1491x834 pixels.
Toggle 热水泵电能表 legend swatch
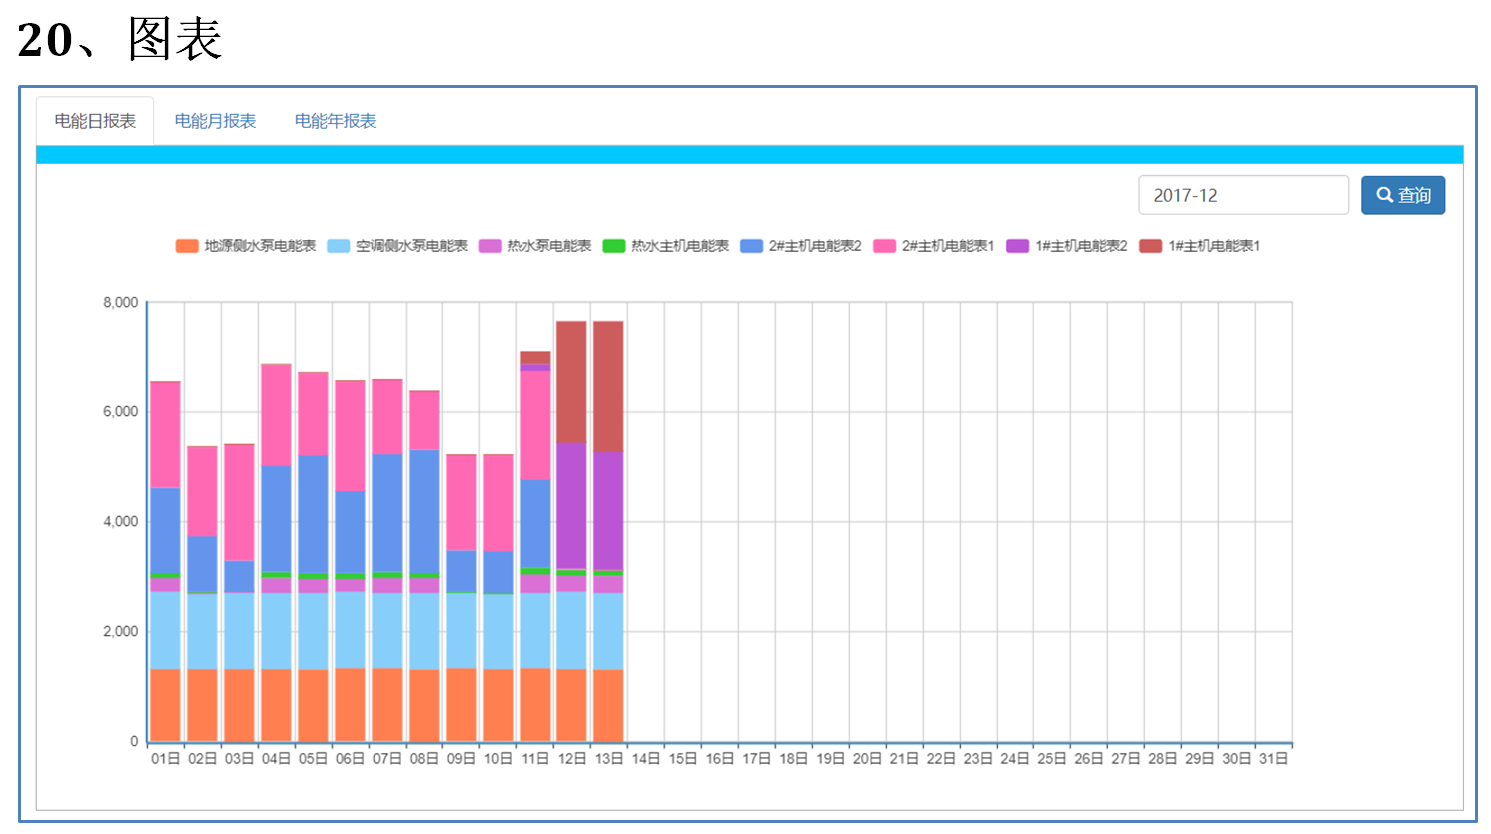[490, 246]
